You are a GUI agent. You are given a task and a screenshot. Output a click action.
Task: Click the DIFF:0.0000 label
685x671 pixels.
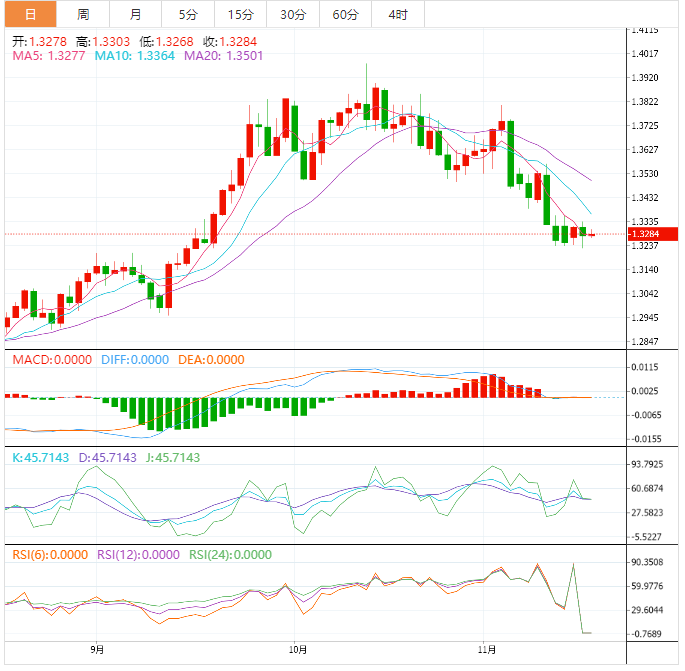[135, 360]
